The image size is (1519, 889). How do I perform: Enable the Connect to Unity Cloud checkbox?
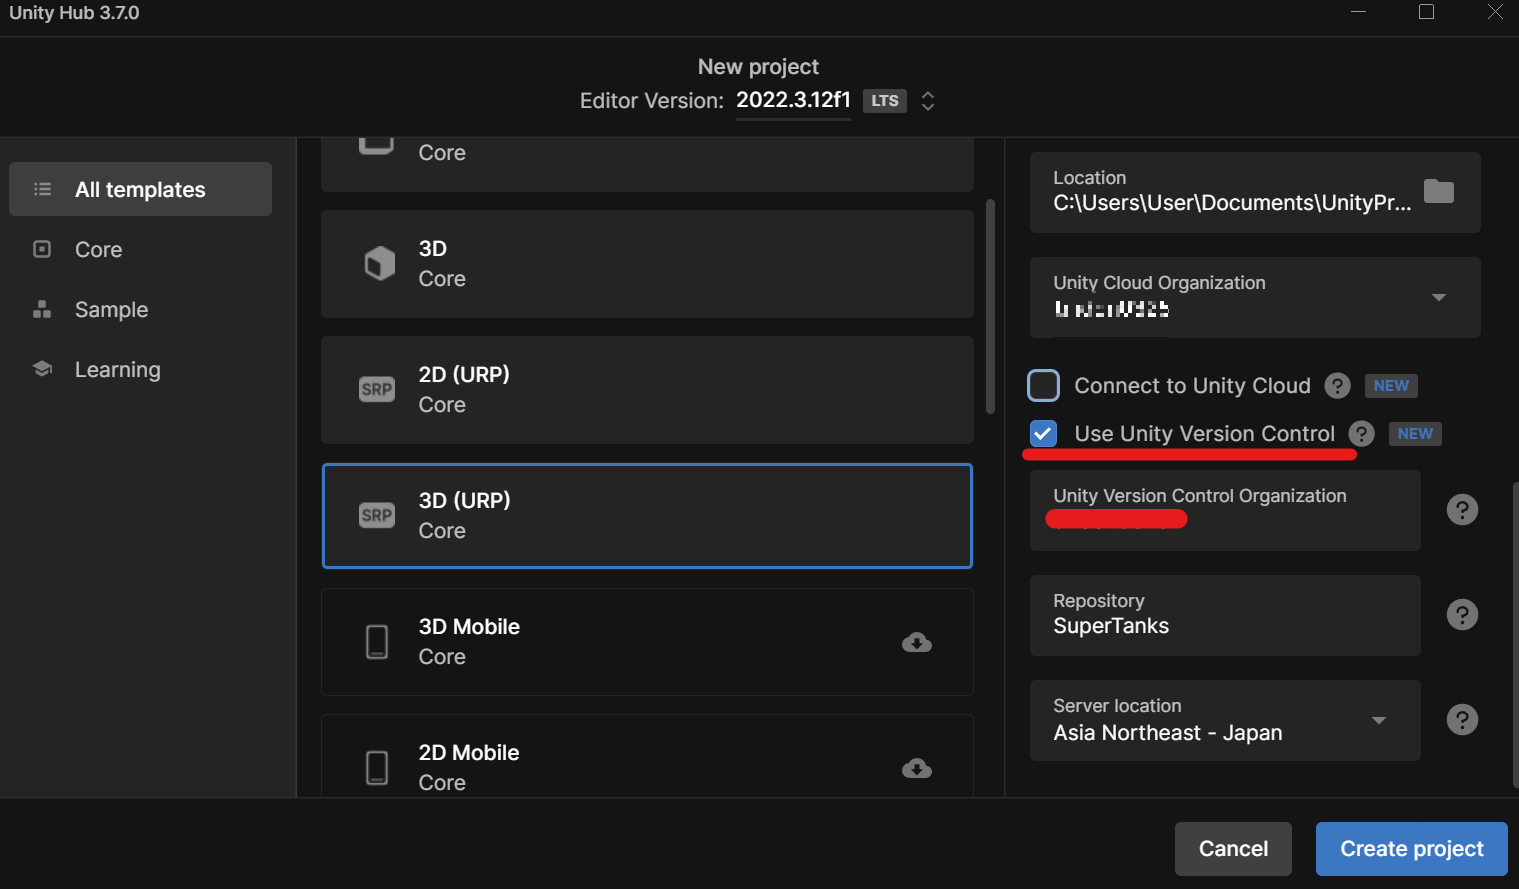point(1043,386)
